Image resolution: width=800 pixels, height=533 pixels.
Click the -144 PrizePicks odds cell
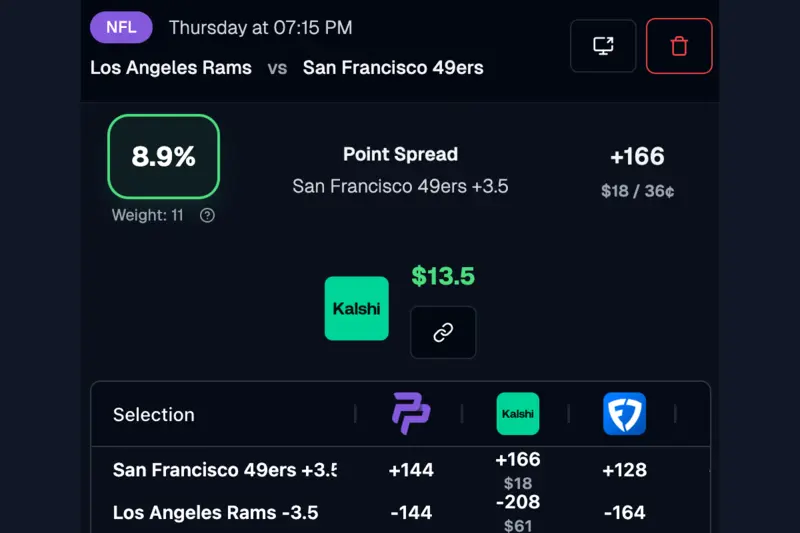click(411, 513)
